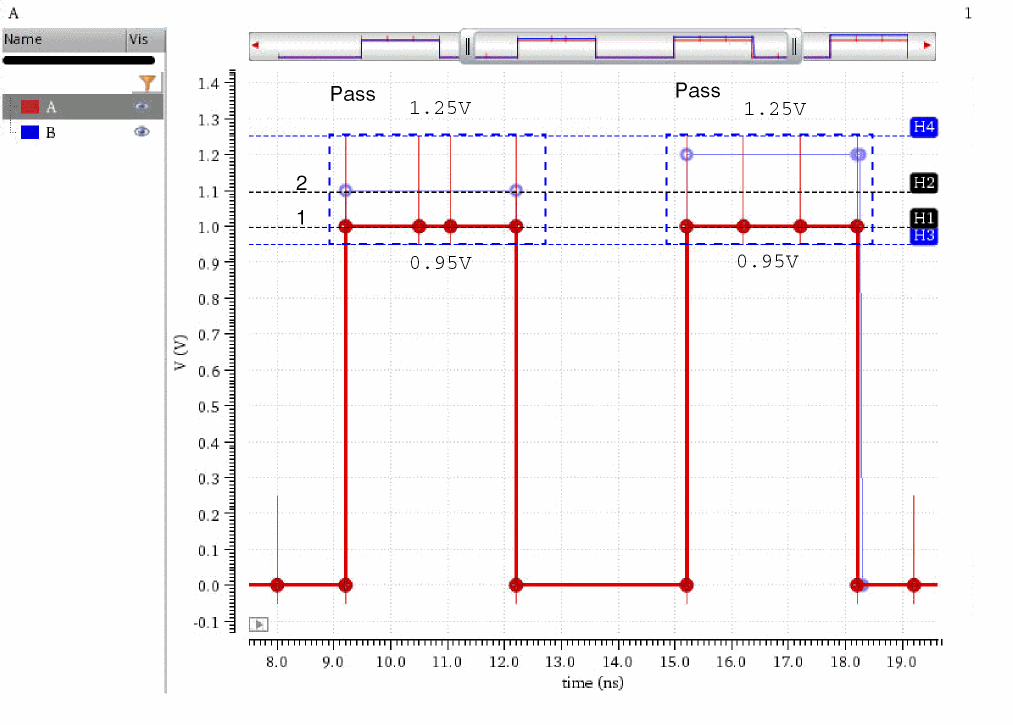This screenshot has width=1013, height=725.
Task: Click the time (ns) axis label
Action: click(x=592, y=682)
